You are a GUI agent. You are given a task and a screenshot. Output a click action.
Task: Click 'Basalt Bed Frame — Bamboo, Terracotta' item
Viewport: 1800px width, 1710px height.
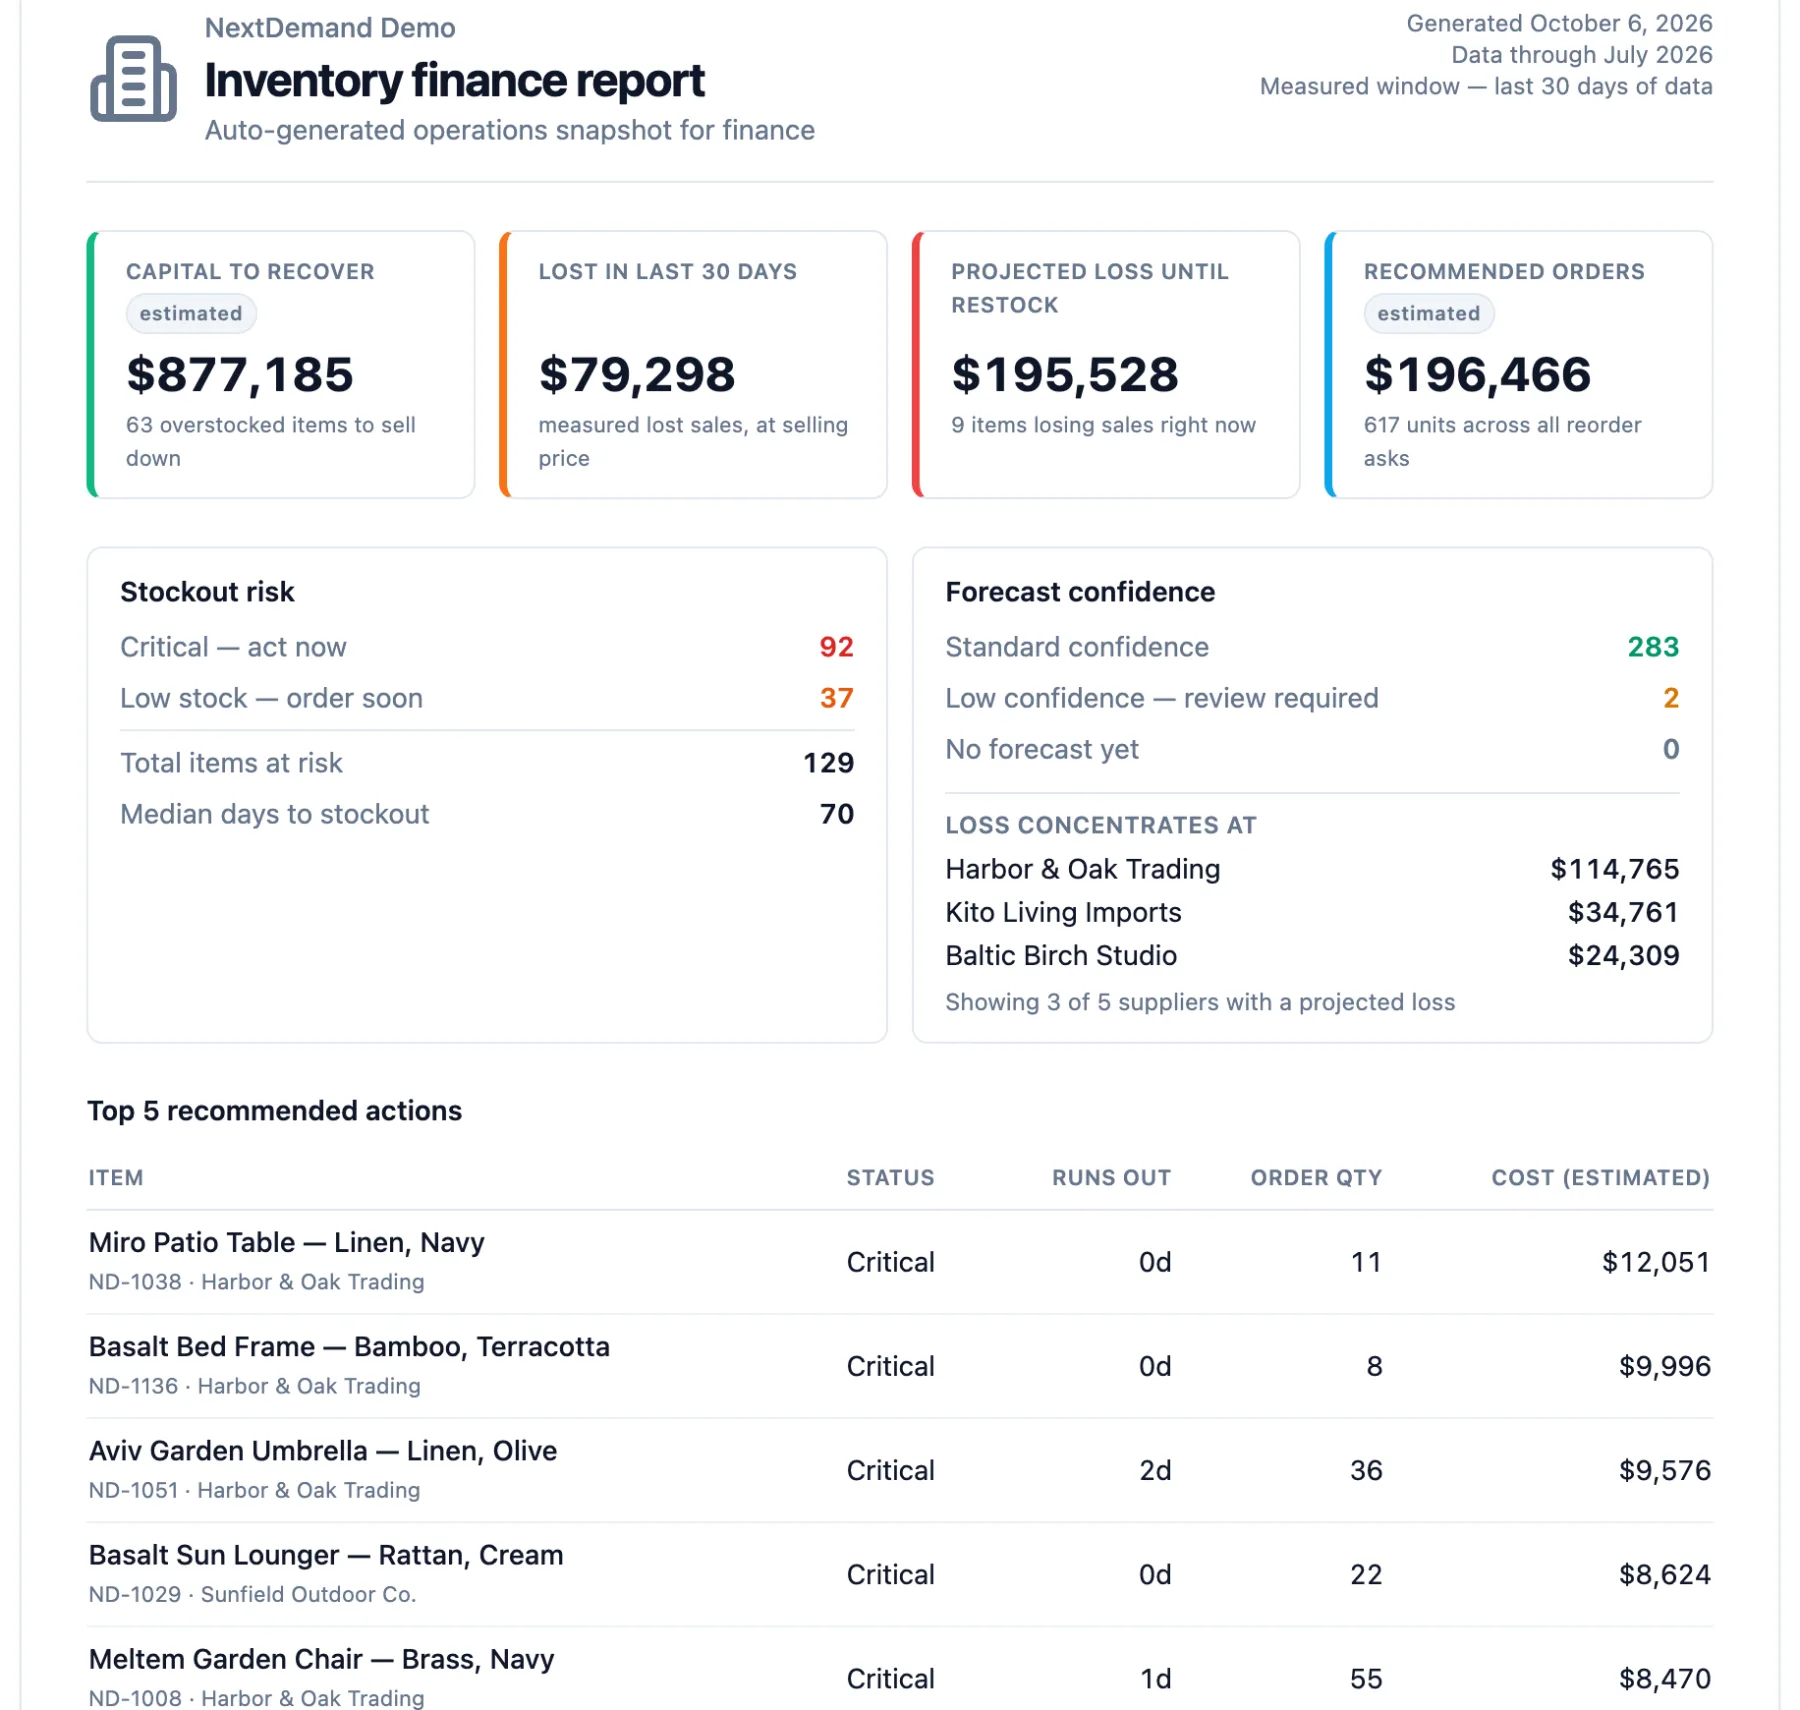(349, 1346)
